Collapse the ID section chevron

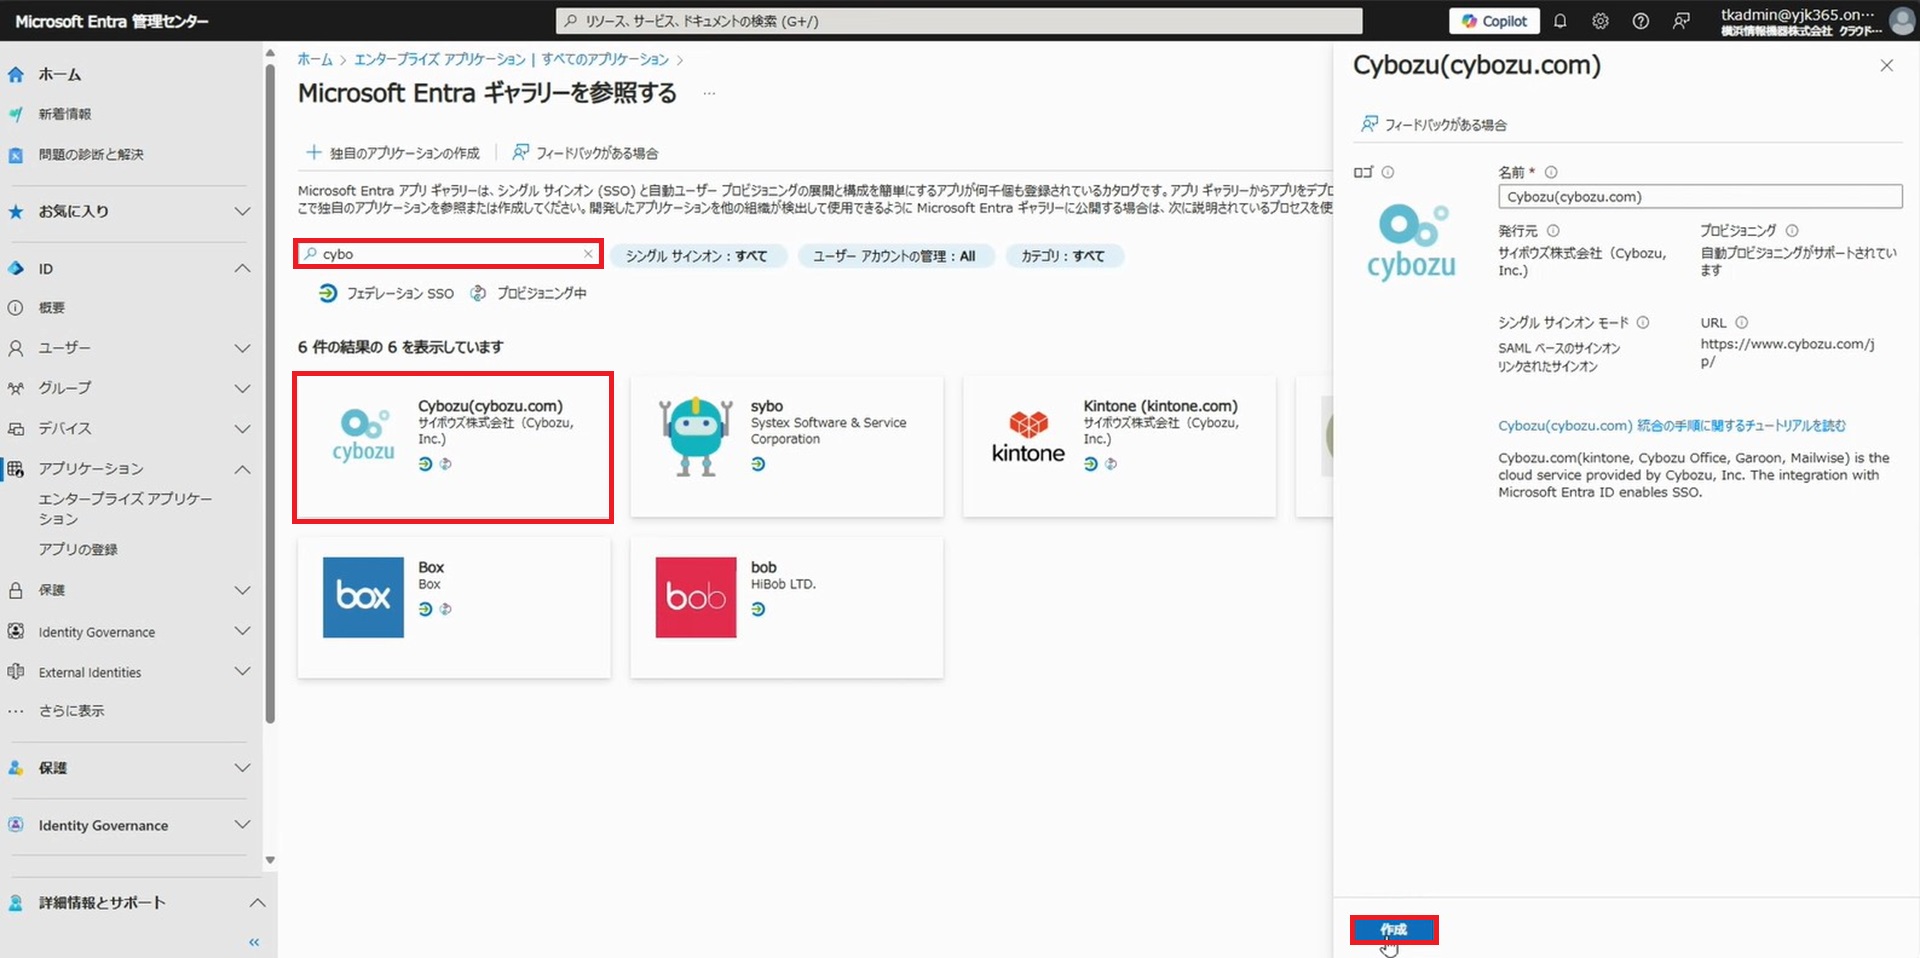[242, 268]
